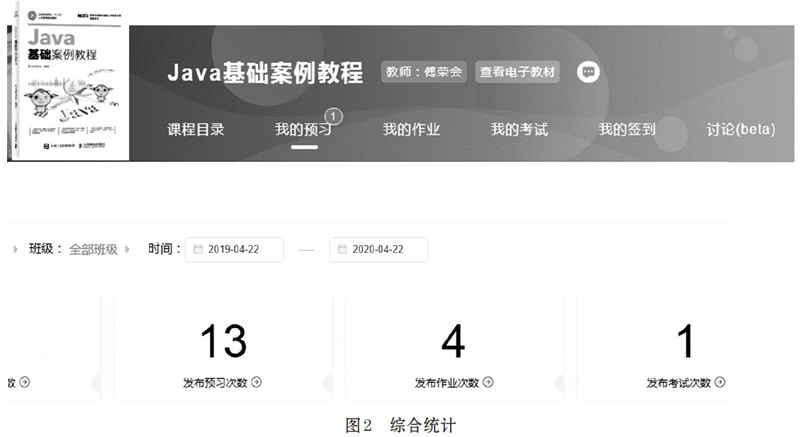Open the end date field 2020-04-22
The height and width of the screenshot is (437, 800).
pos(379,250)
